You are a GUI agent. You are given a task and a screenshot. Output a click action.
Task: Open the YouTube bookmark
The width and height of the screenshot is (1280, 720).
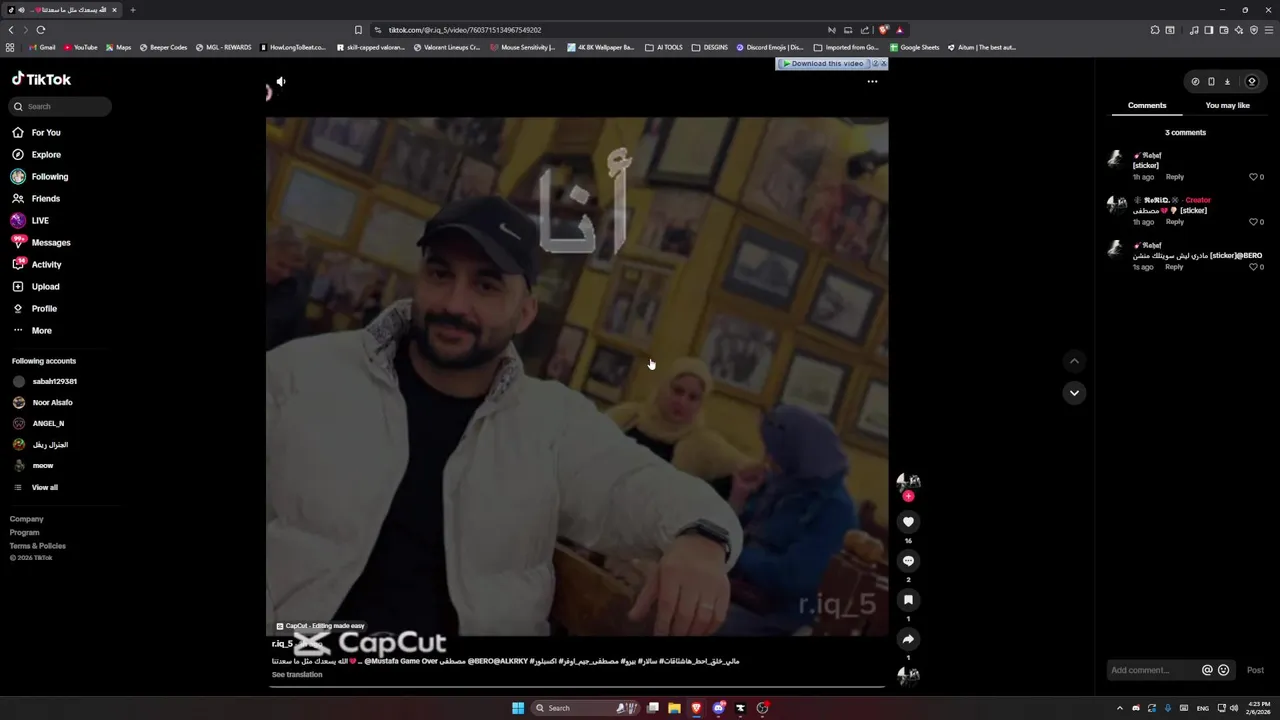point(81,47)
